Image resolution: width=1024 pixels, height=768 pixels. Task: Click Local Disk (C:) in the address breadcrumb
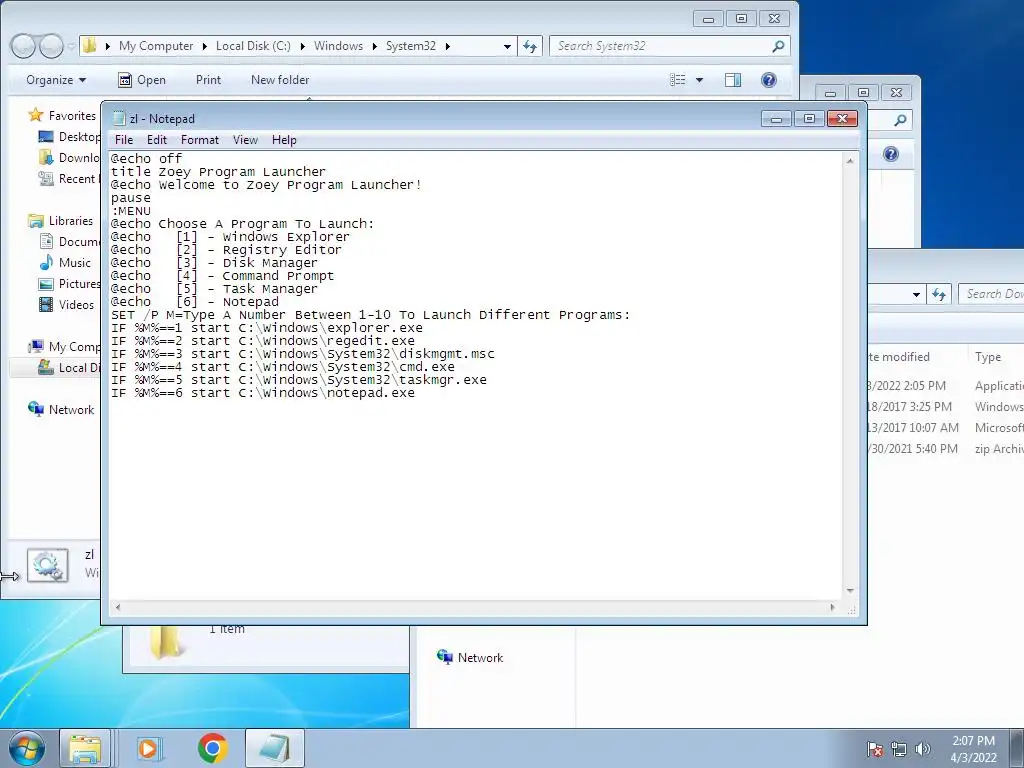[x=253, y=46]
